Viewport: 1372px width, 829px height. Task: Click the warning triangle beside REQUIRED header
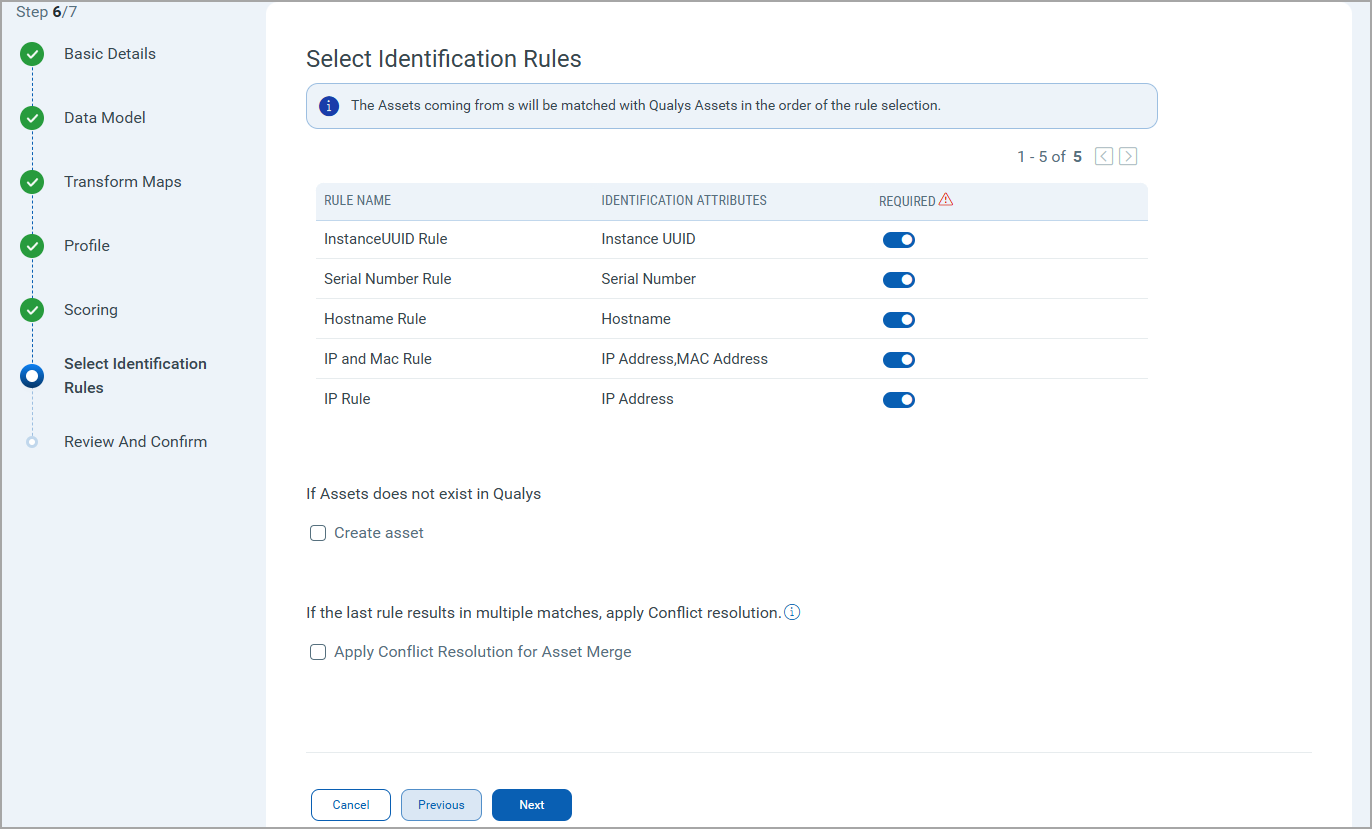pyautogui.click(x=948, y=200)
